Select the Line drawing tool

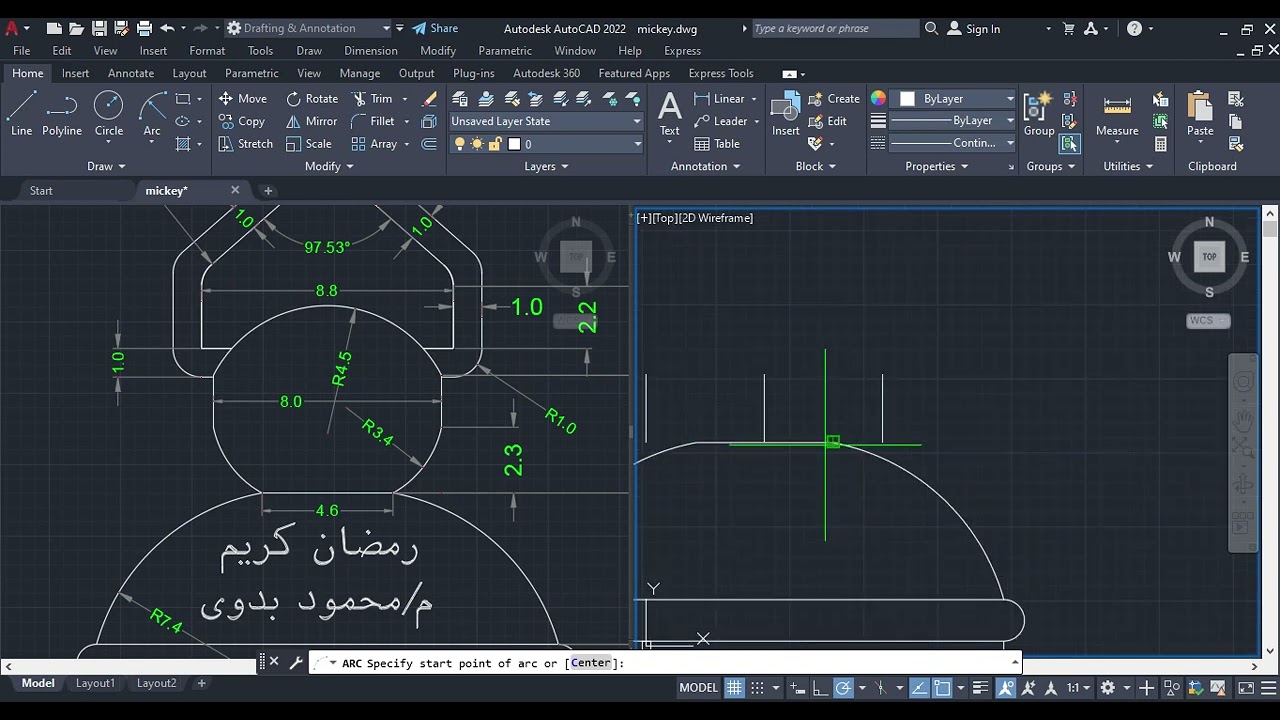pos(21,112)
